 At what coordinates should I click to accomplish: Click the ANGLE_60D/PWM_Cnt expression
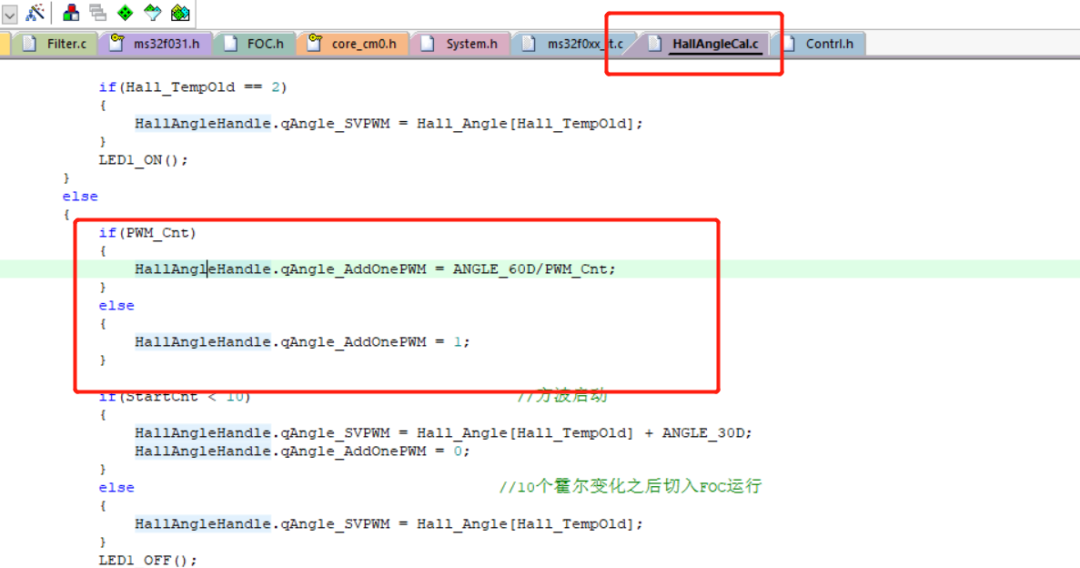(x=530, y=269)
